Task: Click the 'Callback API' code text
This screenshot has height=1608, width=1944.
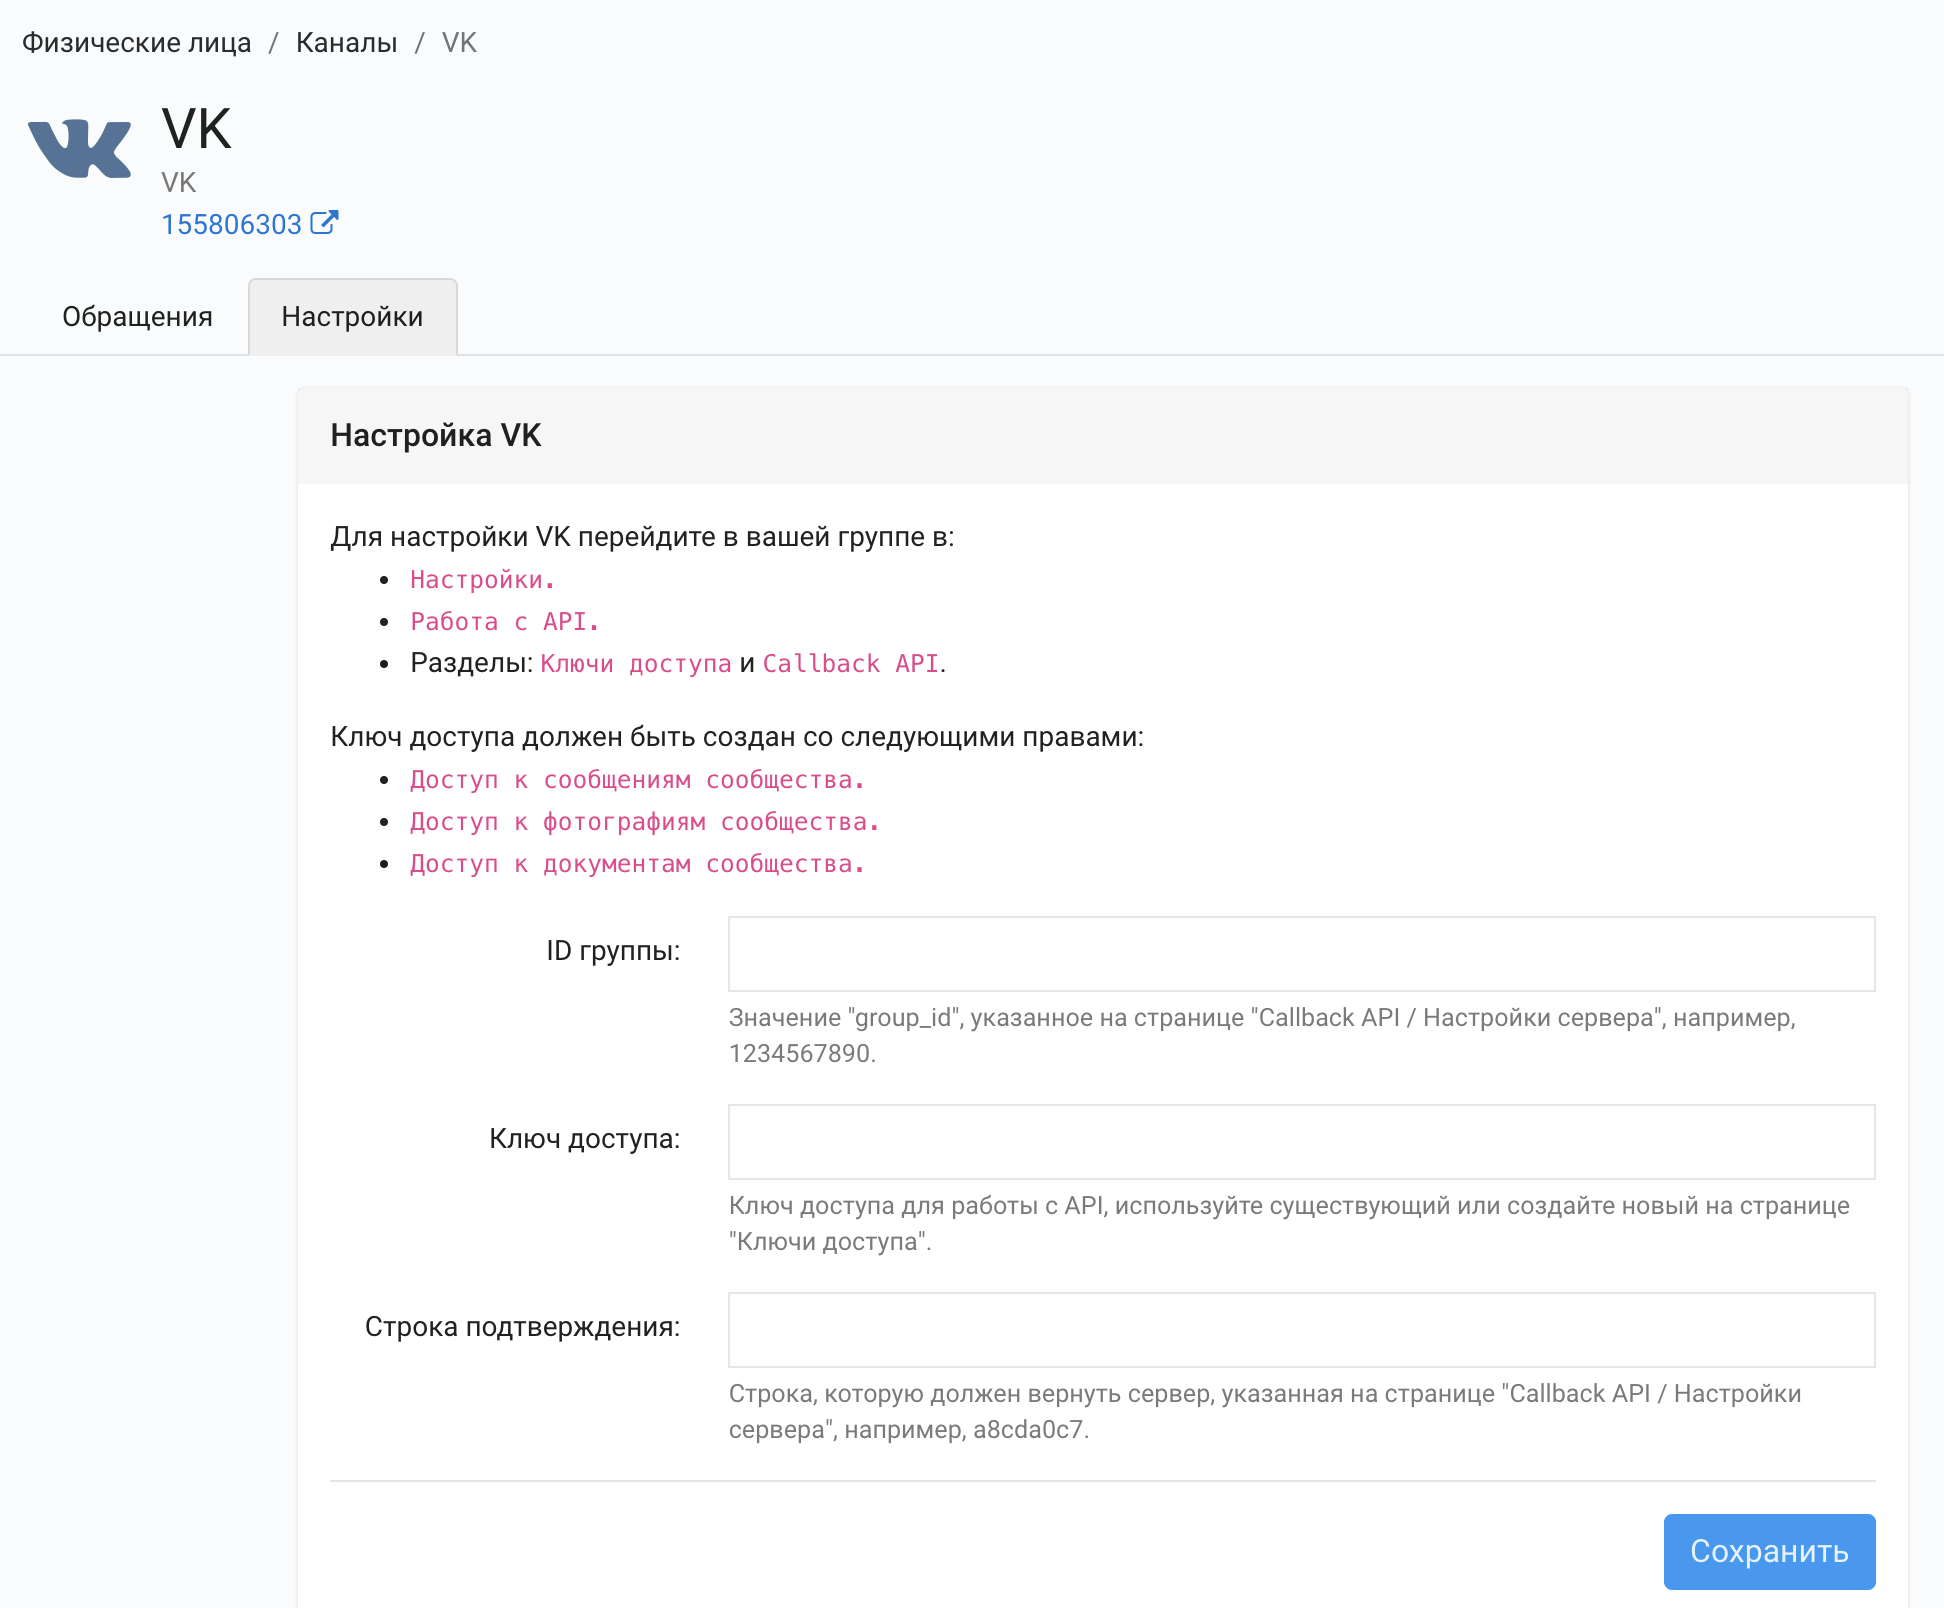Action: (x=851, y=664)
